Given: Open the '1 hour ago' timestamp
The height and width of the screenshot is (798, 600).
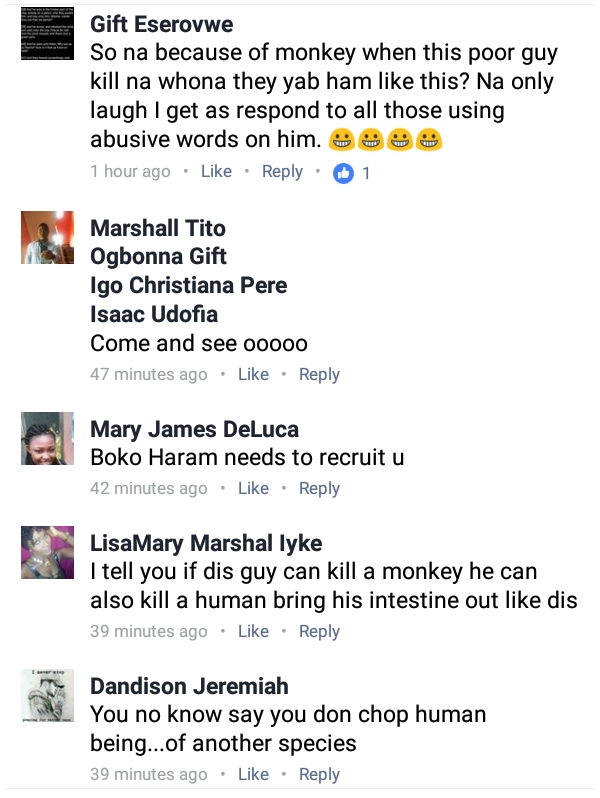Looking at the screenshot, I should pos(130,172).
